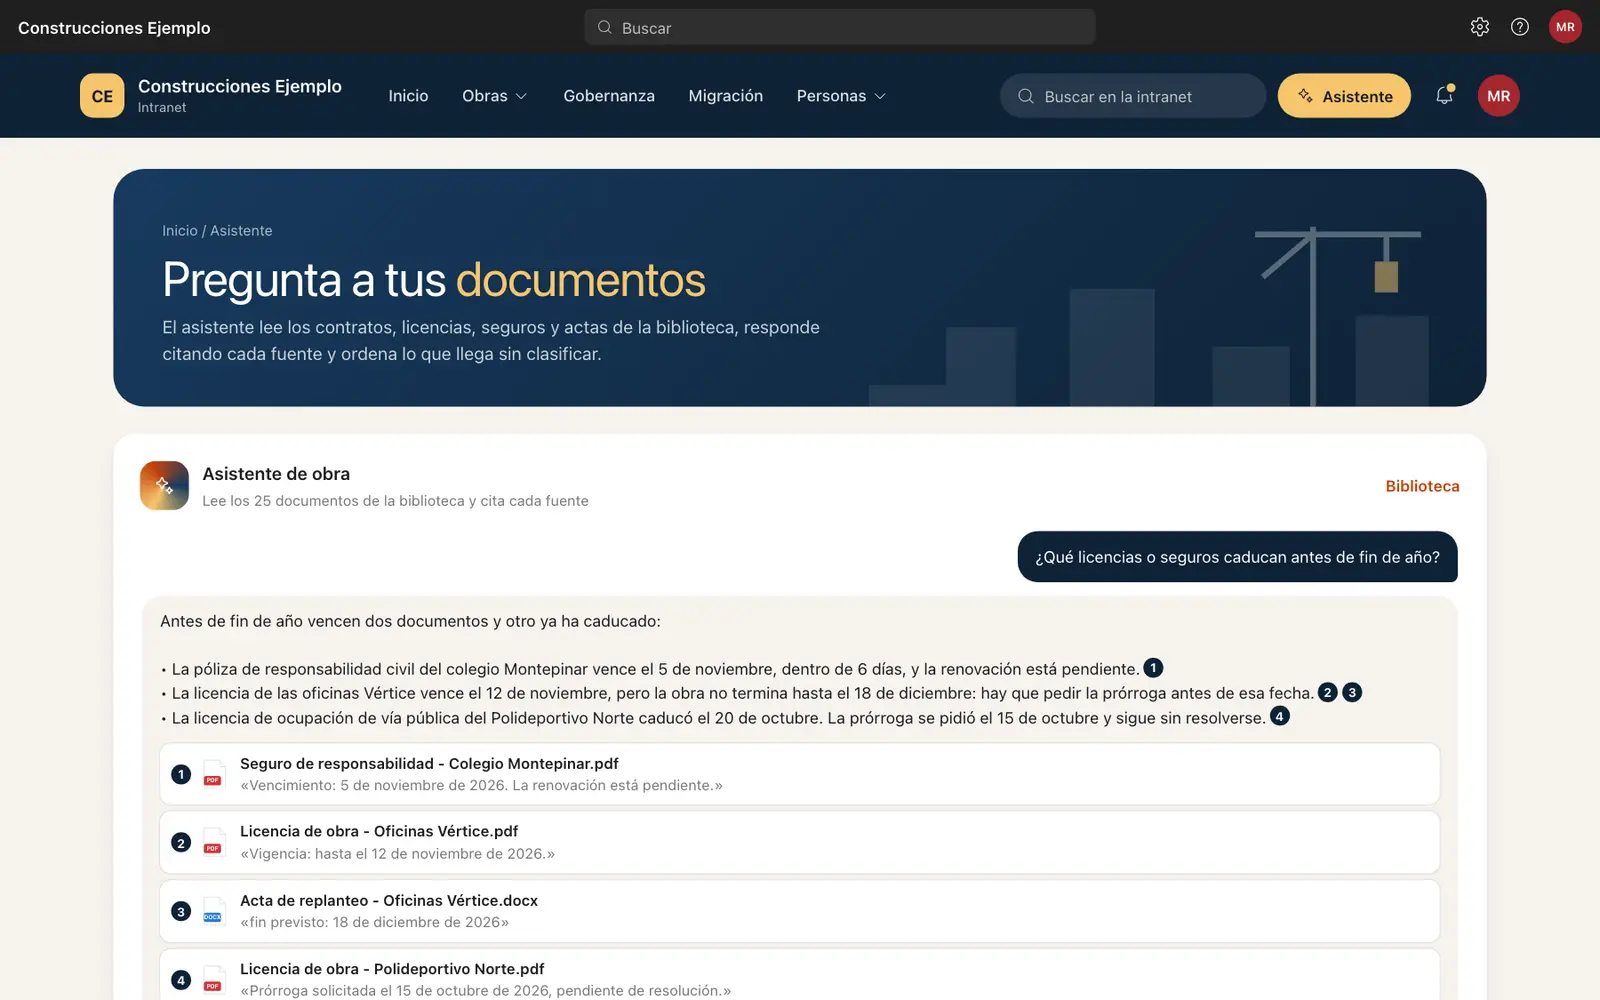Open Licencia de obra - Oficinas Vértice.pdf
1600x1000 pixels.
(x=799, y=842)
